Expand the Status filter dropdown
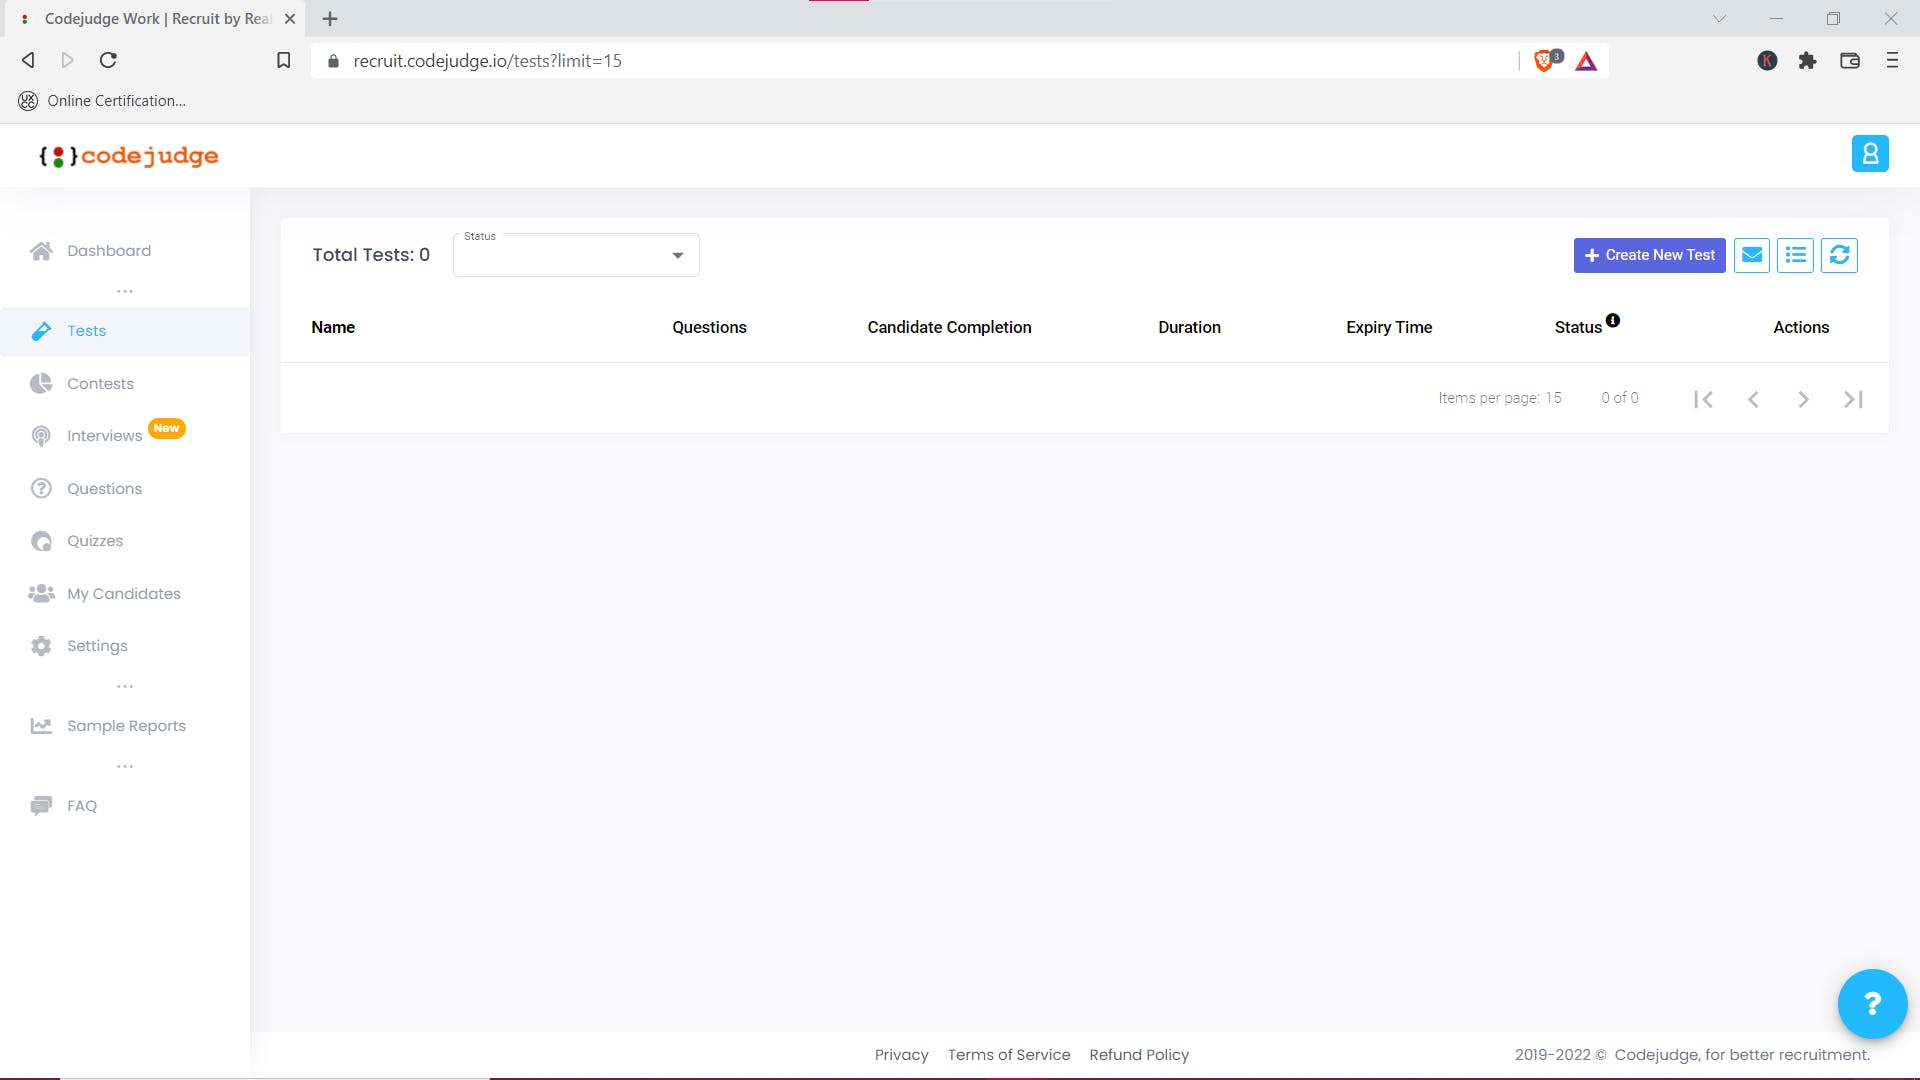 (x=576, y=255)
